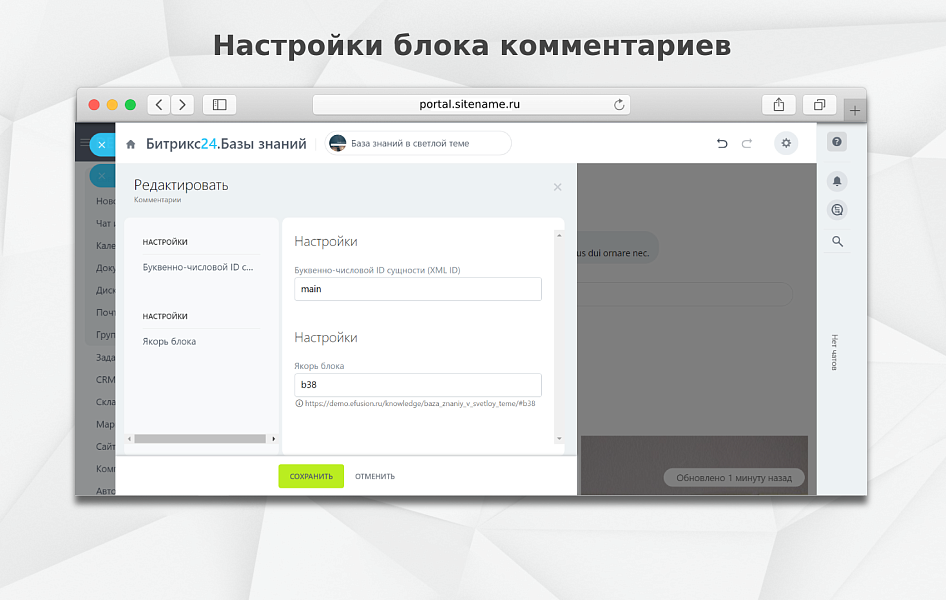Click the info icon beside the anchor URL
This screenshot has height=600, width=946.
(x=297, y=402)
